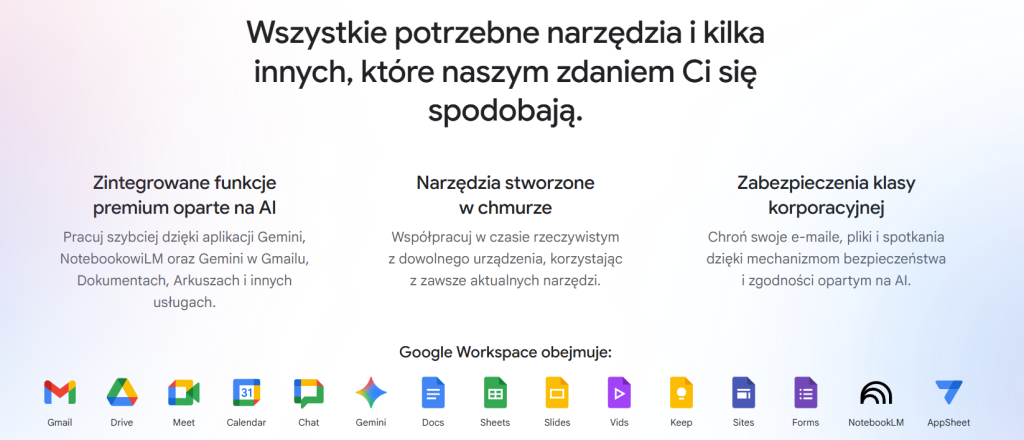Click "Google Workspace obejmuje:" caption

505,353
